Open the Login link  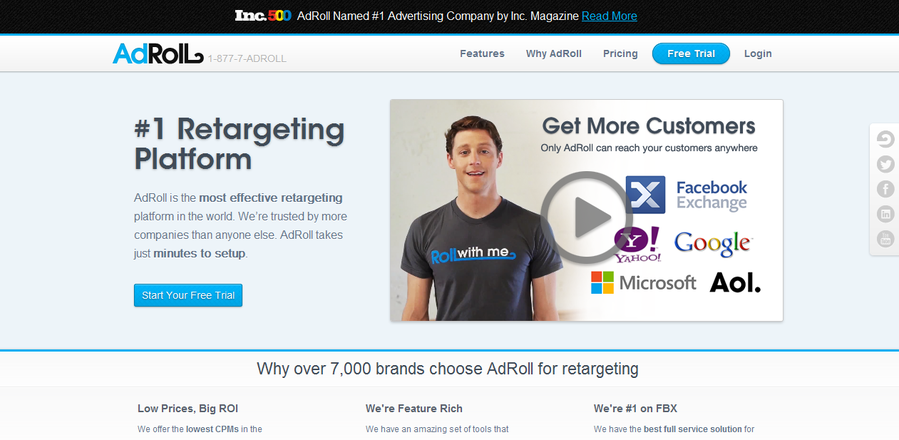click(758, 53)
